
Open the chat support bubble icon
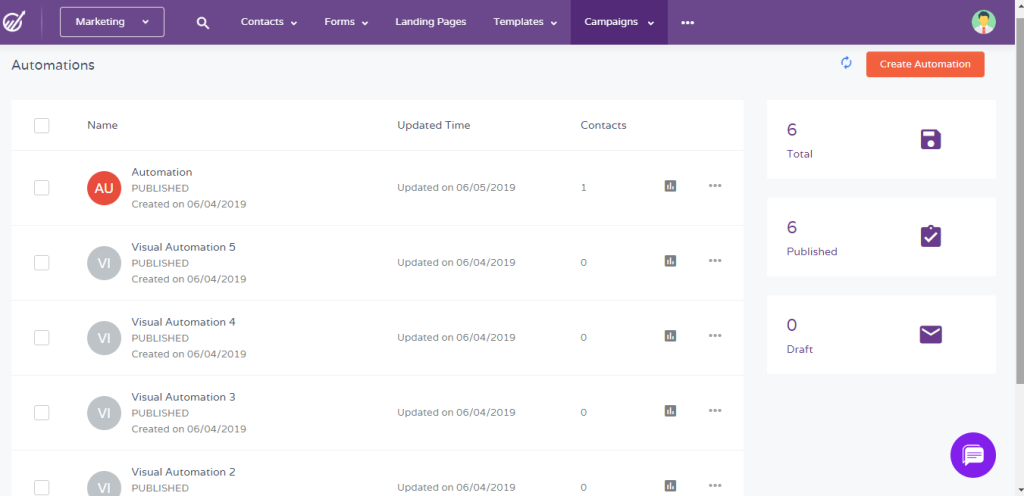coord(973,455)
